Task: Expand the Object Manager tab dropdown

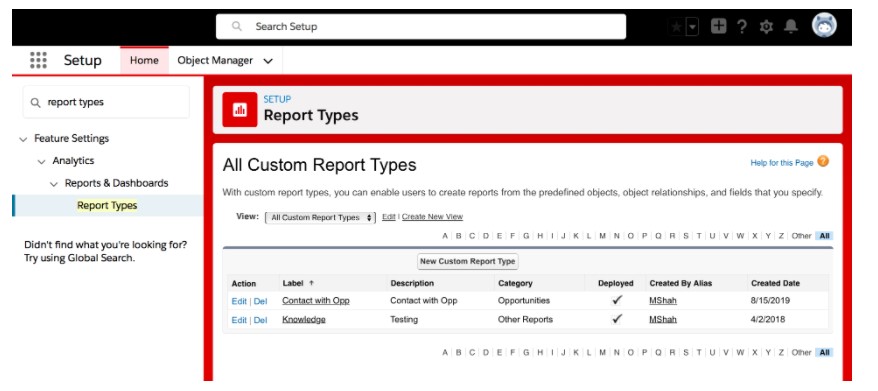Action: pos(268,60)
